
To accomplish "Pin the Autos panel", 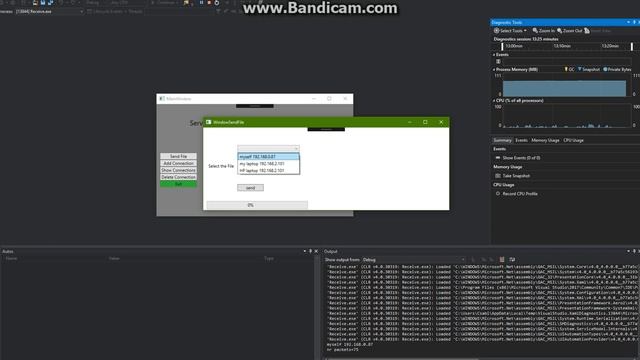I will (310, 251).
